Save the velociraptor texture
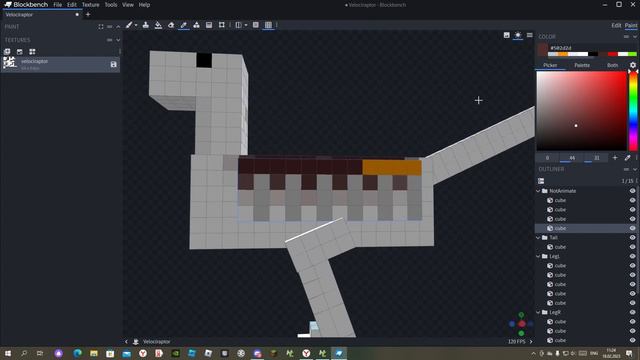640x360 pixels. [113, 64]
